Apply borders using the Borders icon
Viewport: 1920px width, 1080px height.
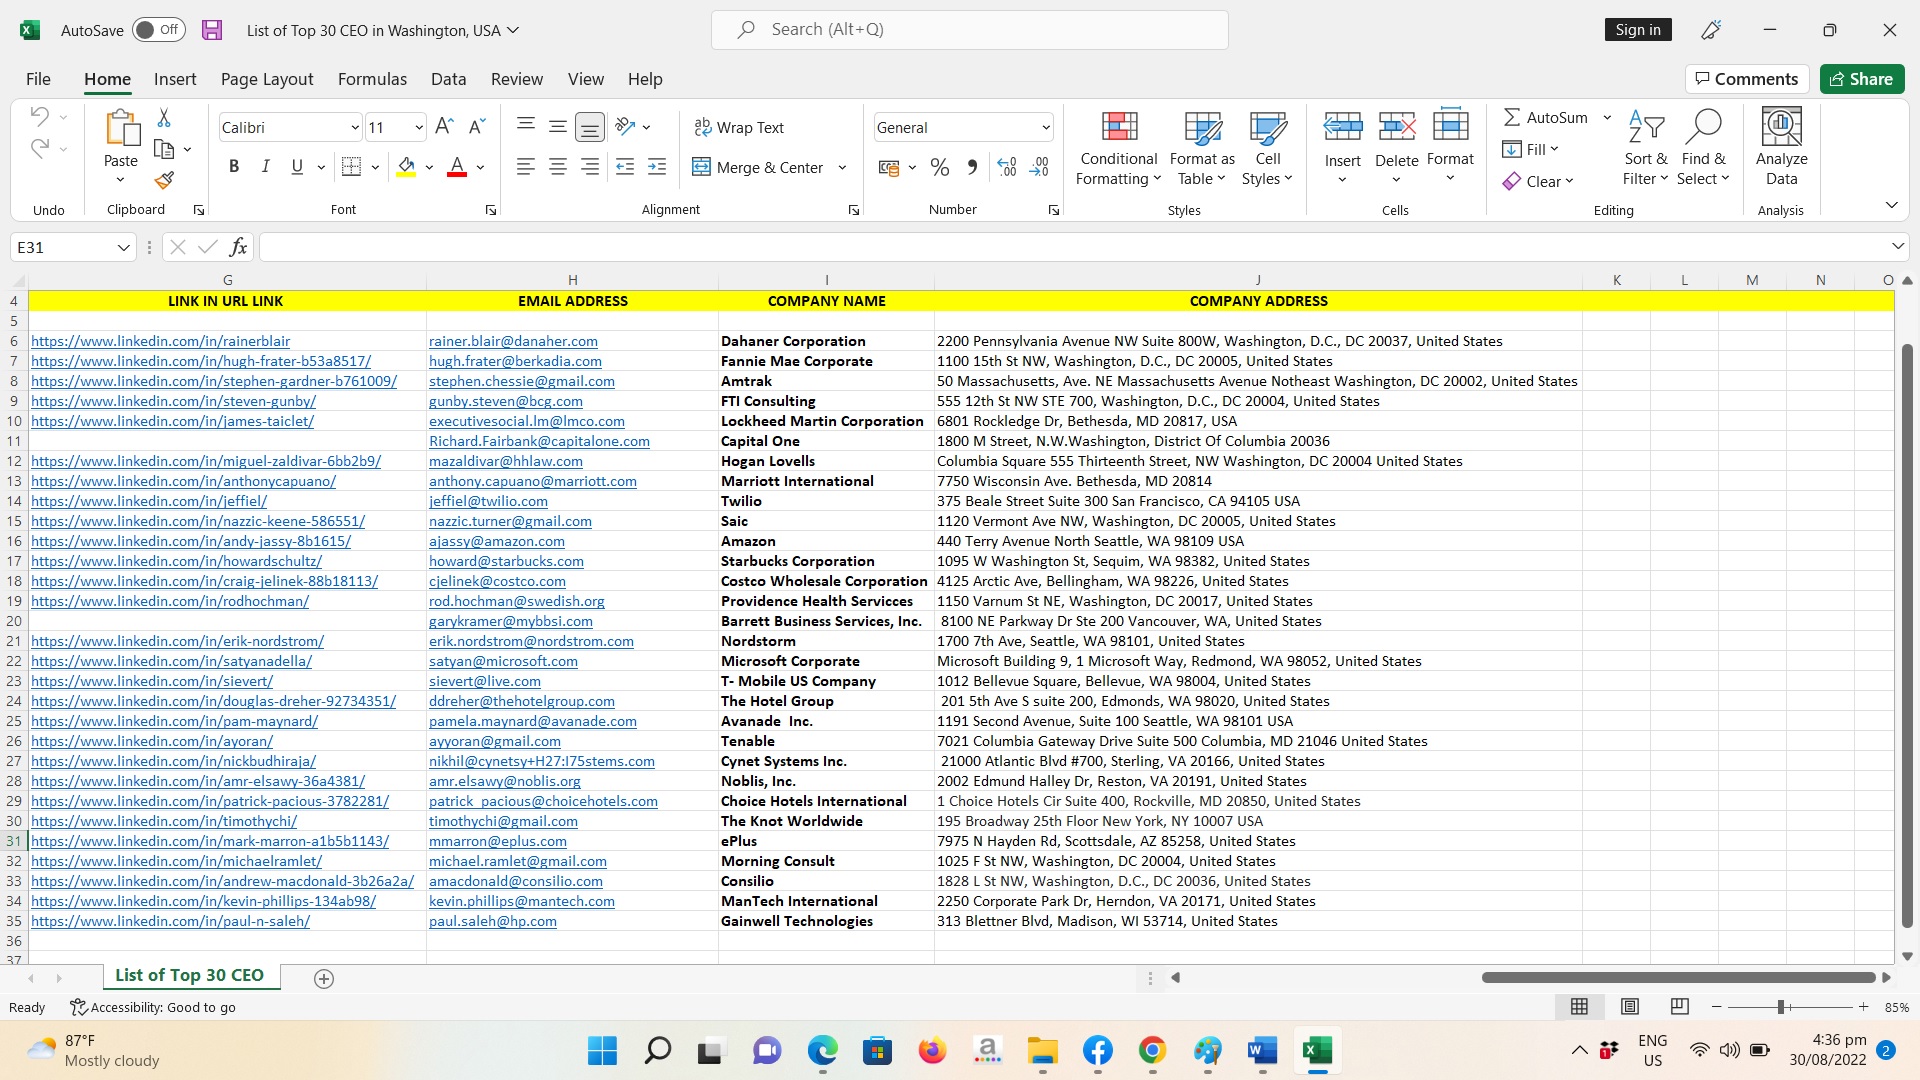coord(351,167)
